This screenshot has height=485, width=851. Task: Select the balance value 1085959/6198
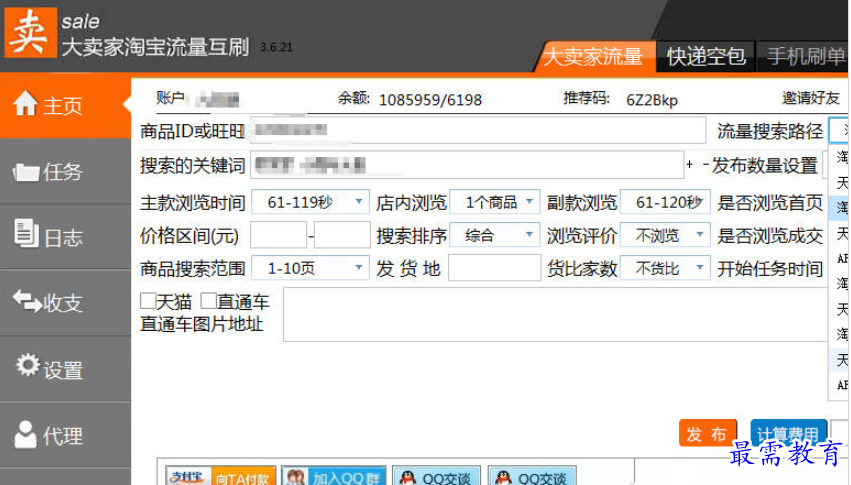pos(430,100)
